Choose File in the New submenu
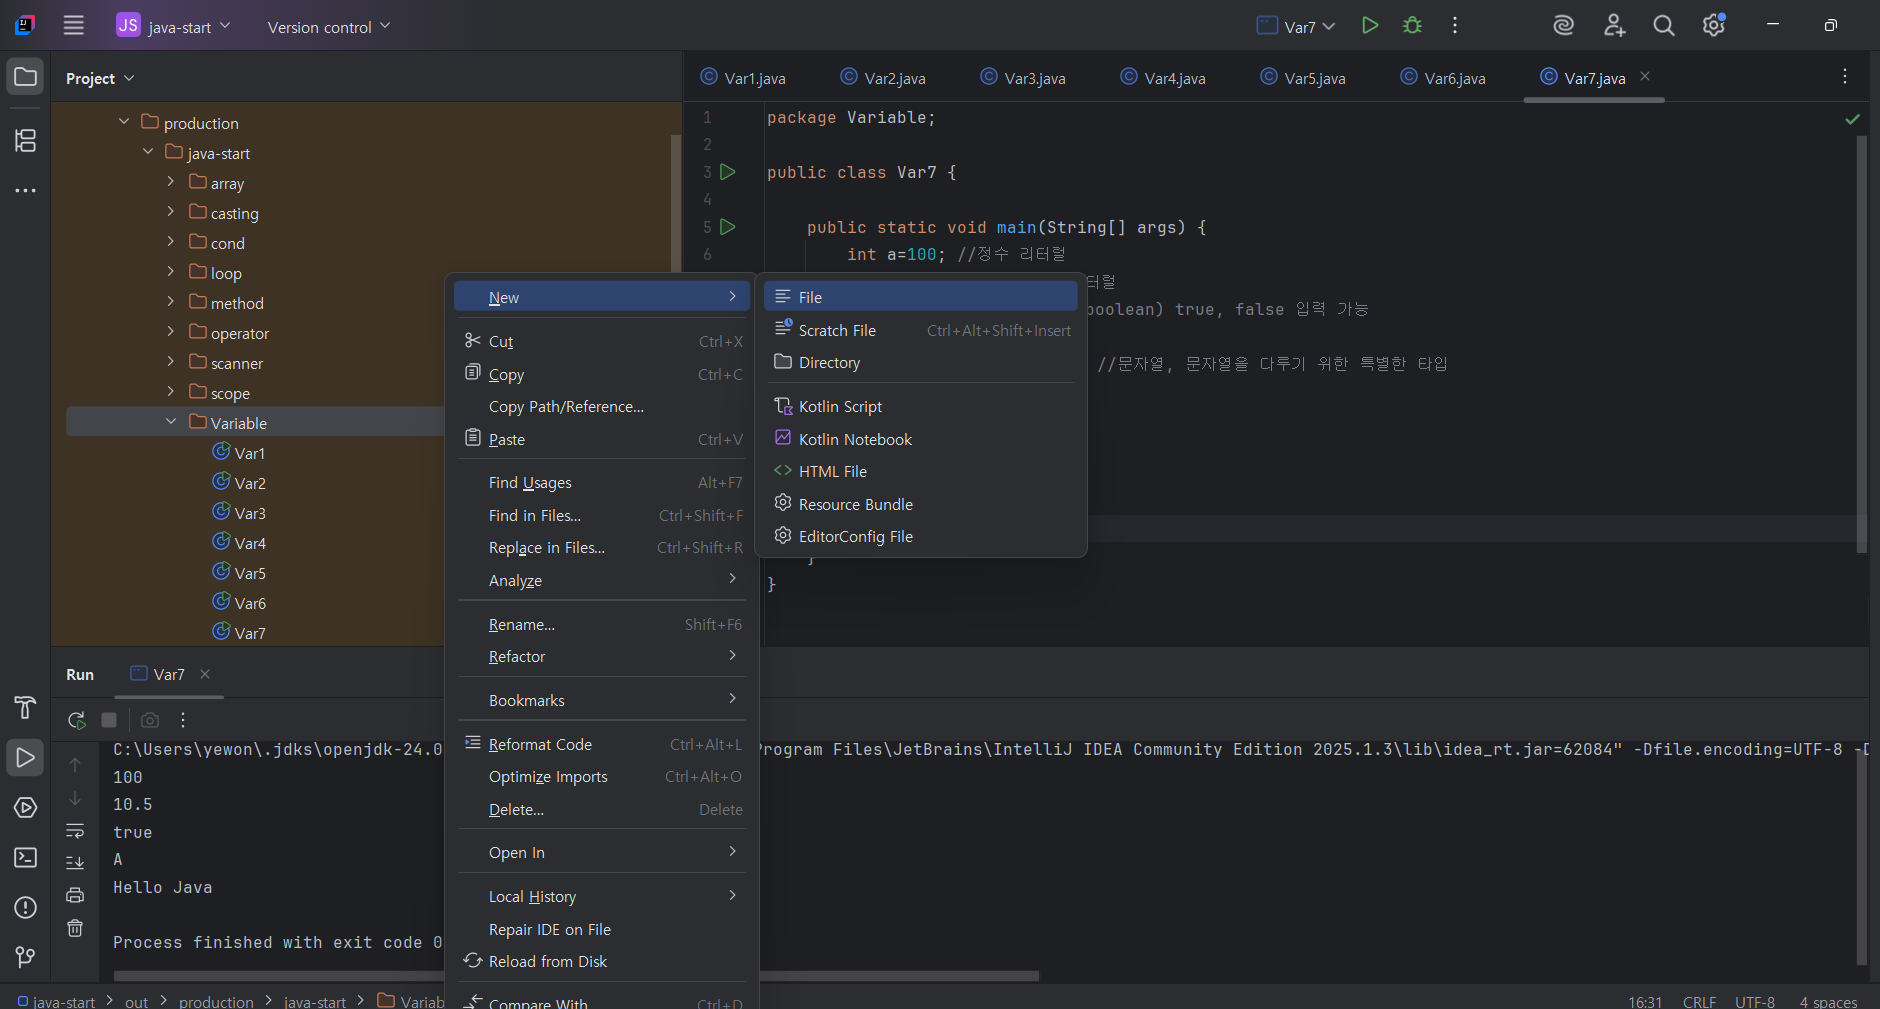Image resolution: width=1880 pixels, height=1009 pixels. click(x=921, y=297)
